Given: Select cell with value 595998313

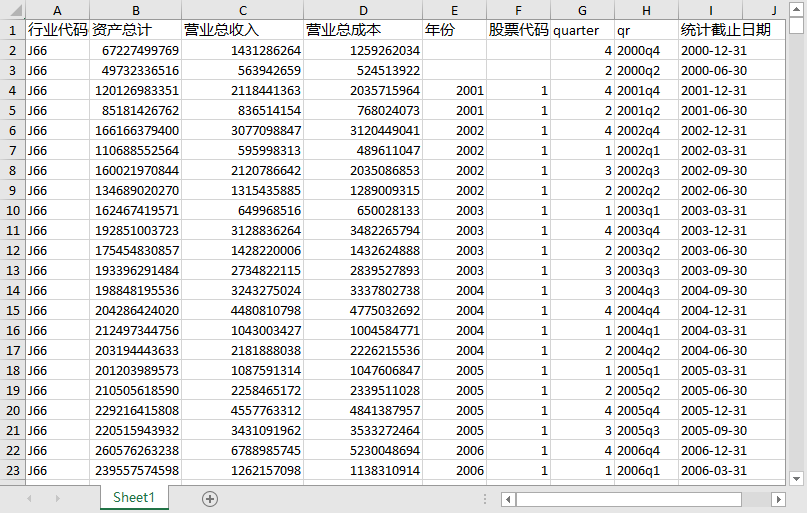Looking at the screenshot, I should pyautogui.click(x=243, y=151).
